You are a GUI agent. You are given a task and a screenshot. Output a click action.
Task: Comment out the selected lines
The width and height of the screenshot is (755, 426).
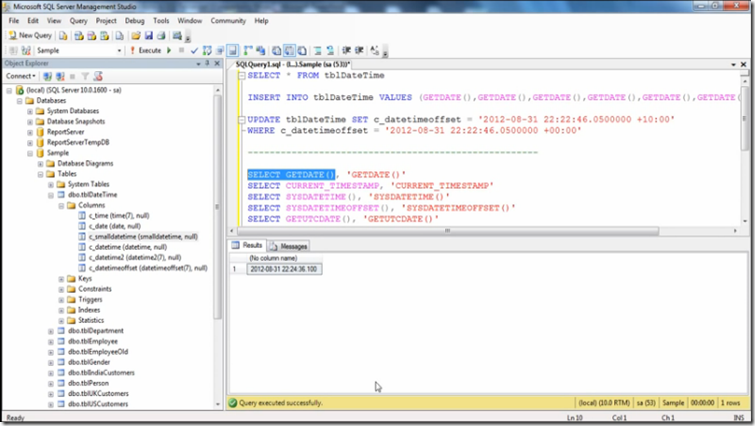click(318, 51)
